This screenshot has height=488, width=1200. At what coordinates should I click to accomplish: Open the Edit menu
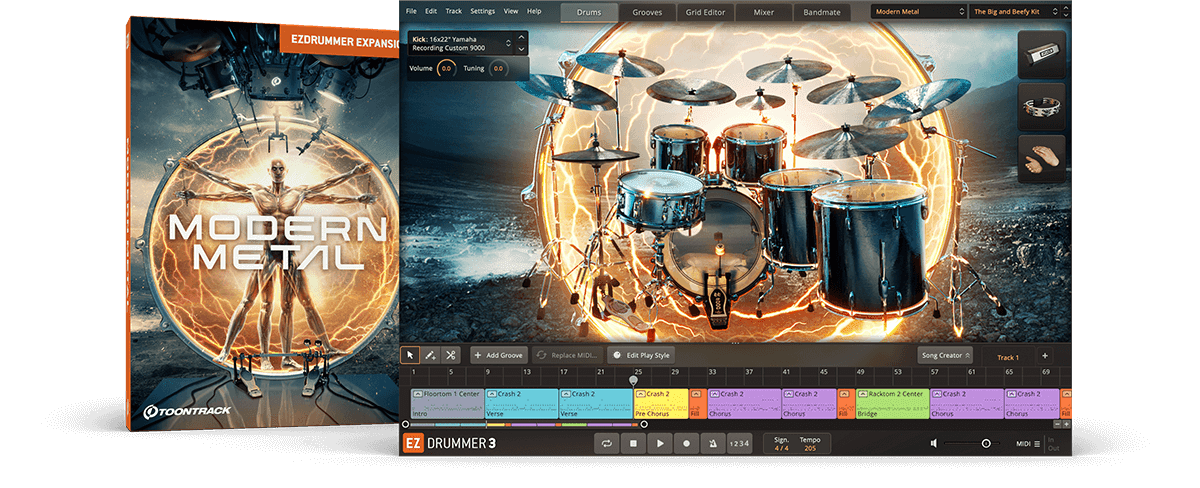coord(431,11)
